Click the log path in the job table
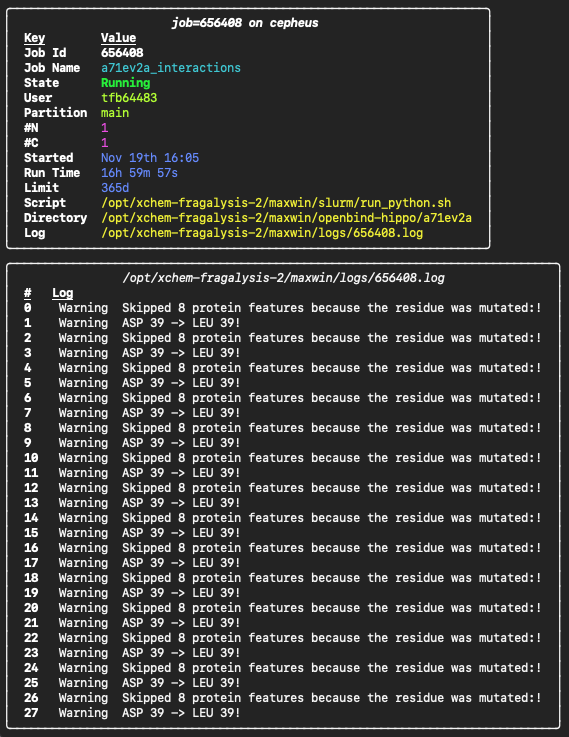Image resolution: width=569 pixels, height=737 pixels. tap(262, 233)
